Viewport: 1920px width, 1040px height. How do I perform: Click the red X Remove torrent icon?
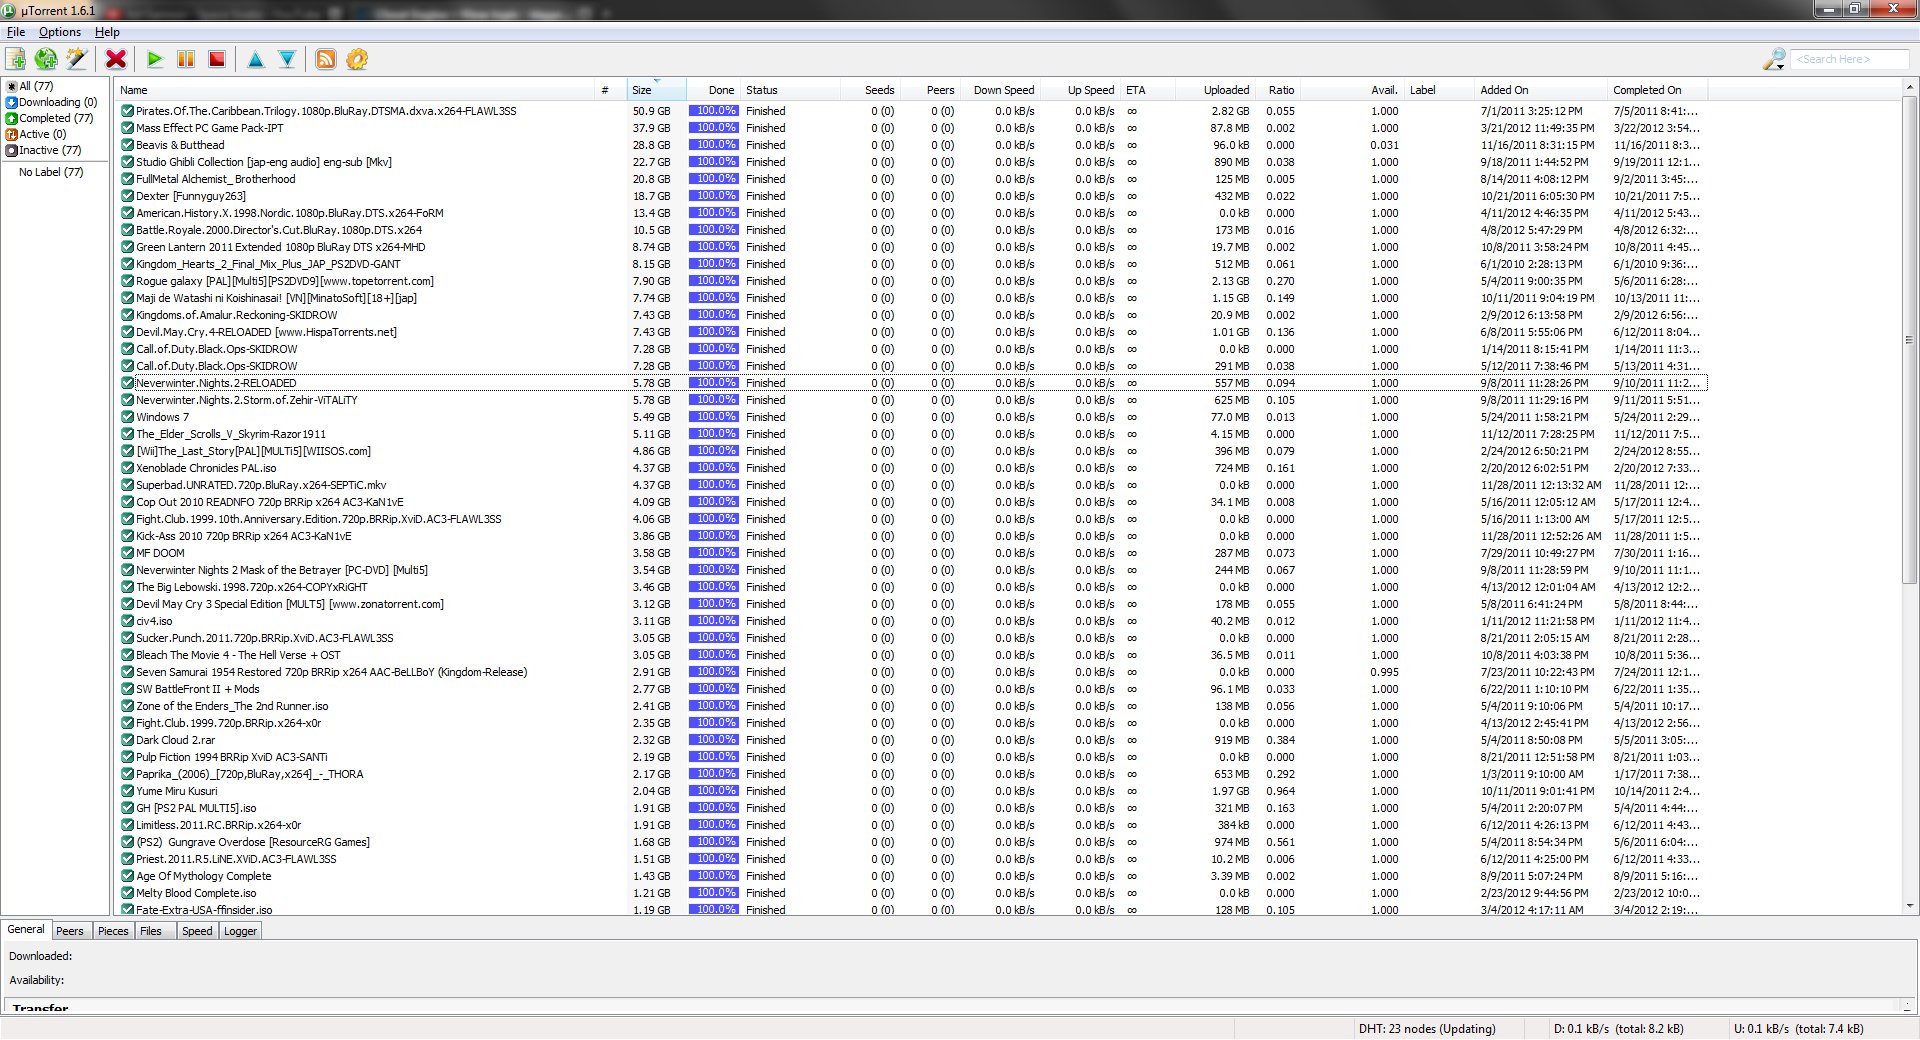point(116,59)
